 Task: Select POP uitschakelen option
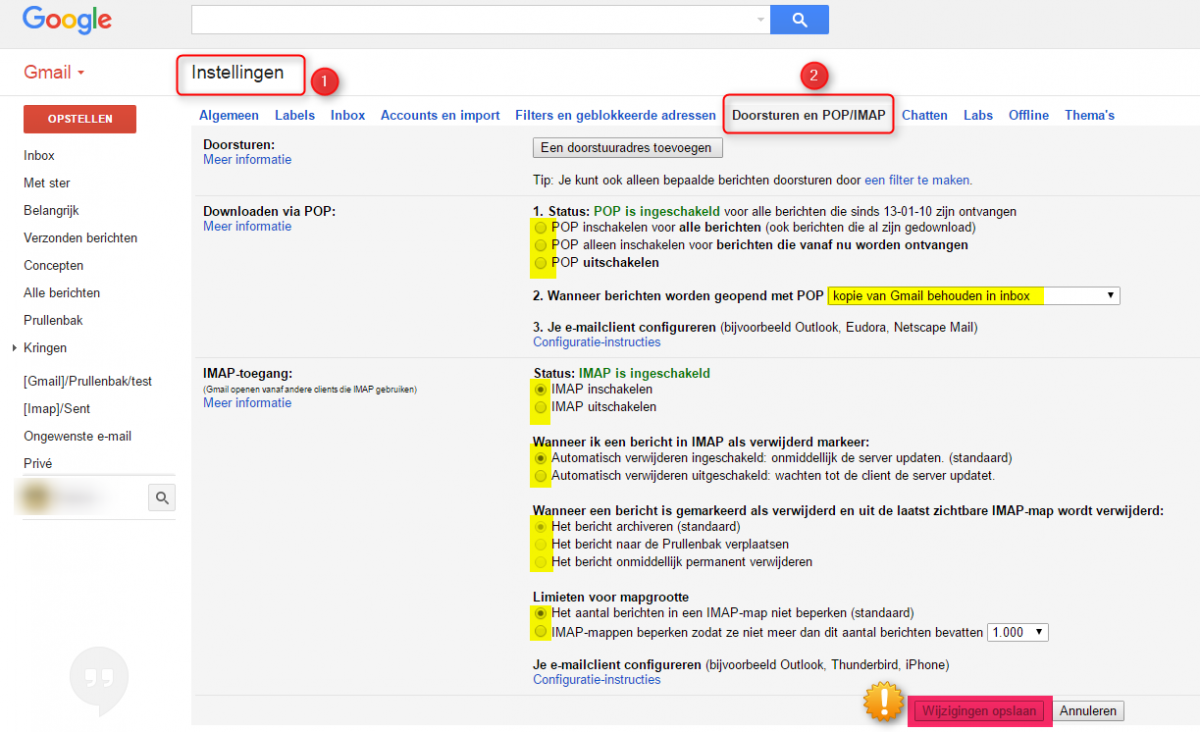(x=541, y=263)
